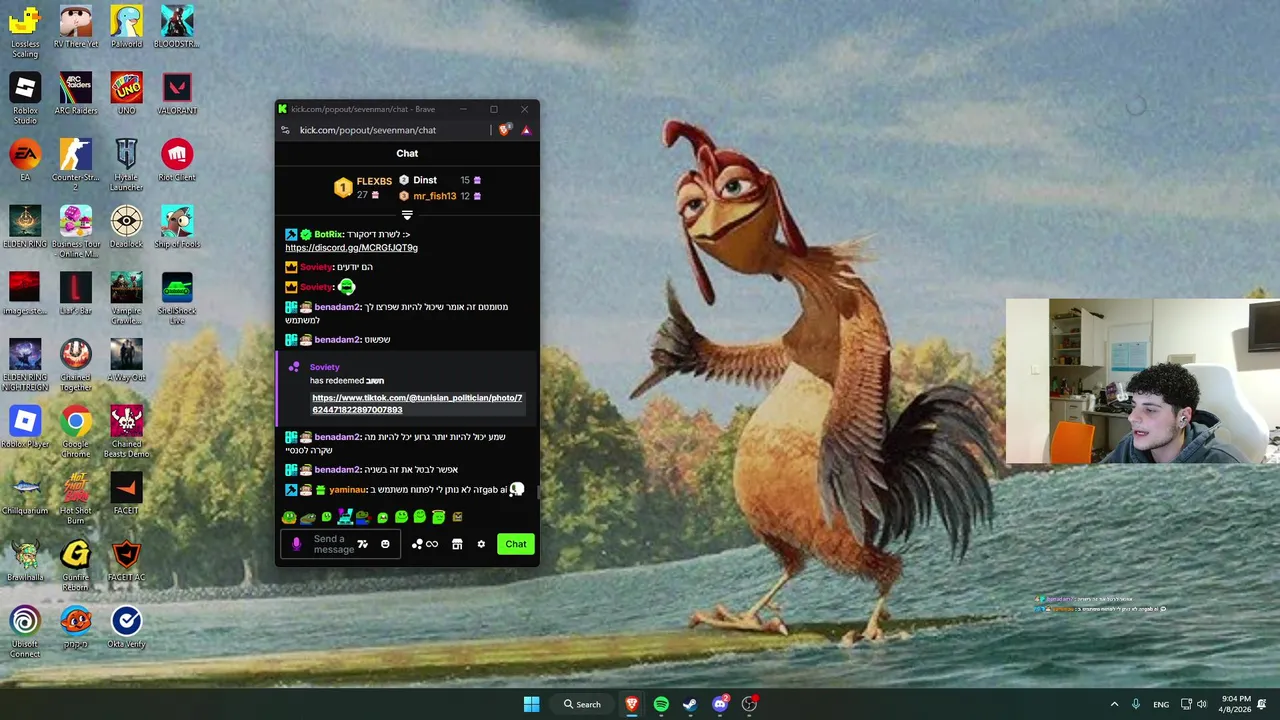Open Spotify on taskbar
This screenshot has height=720, width=1280.
coord(661,704)
